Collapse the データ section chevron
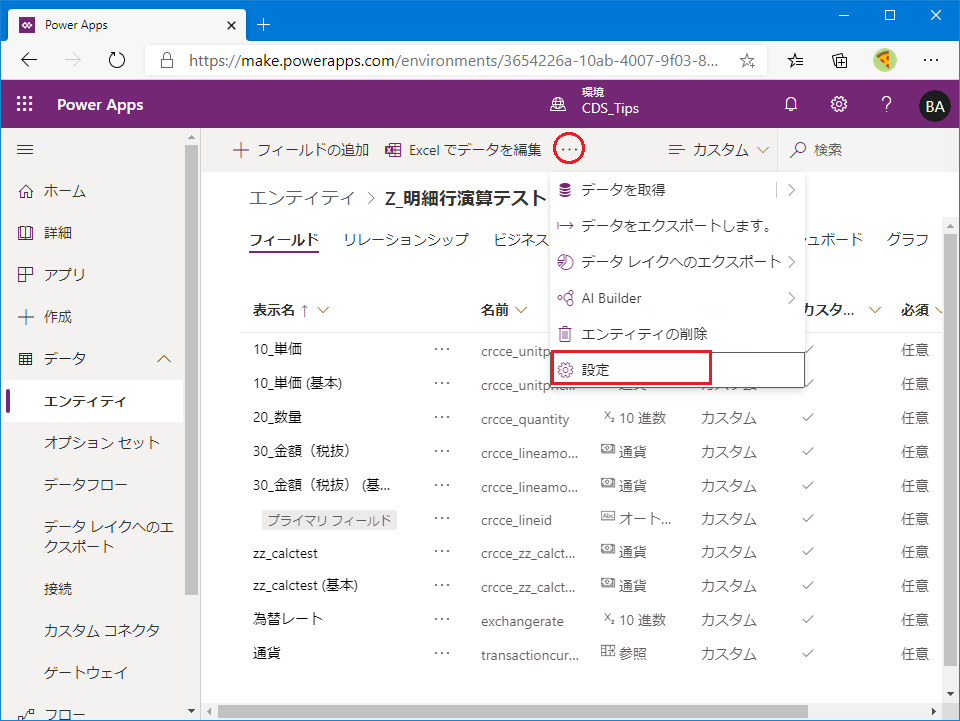The height and width of the screenshot is (721, 960). coord(164,359)
